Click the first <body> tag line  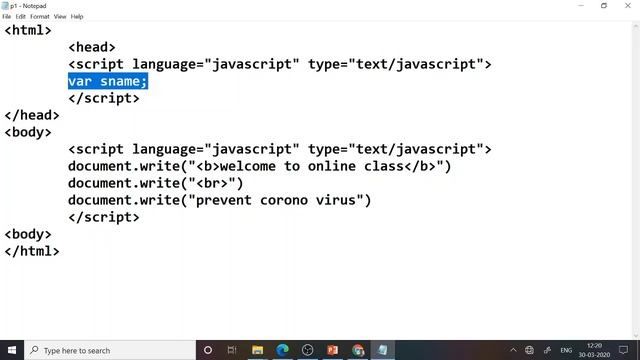tap(28, 133)
